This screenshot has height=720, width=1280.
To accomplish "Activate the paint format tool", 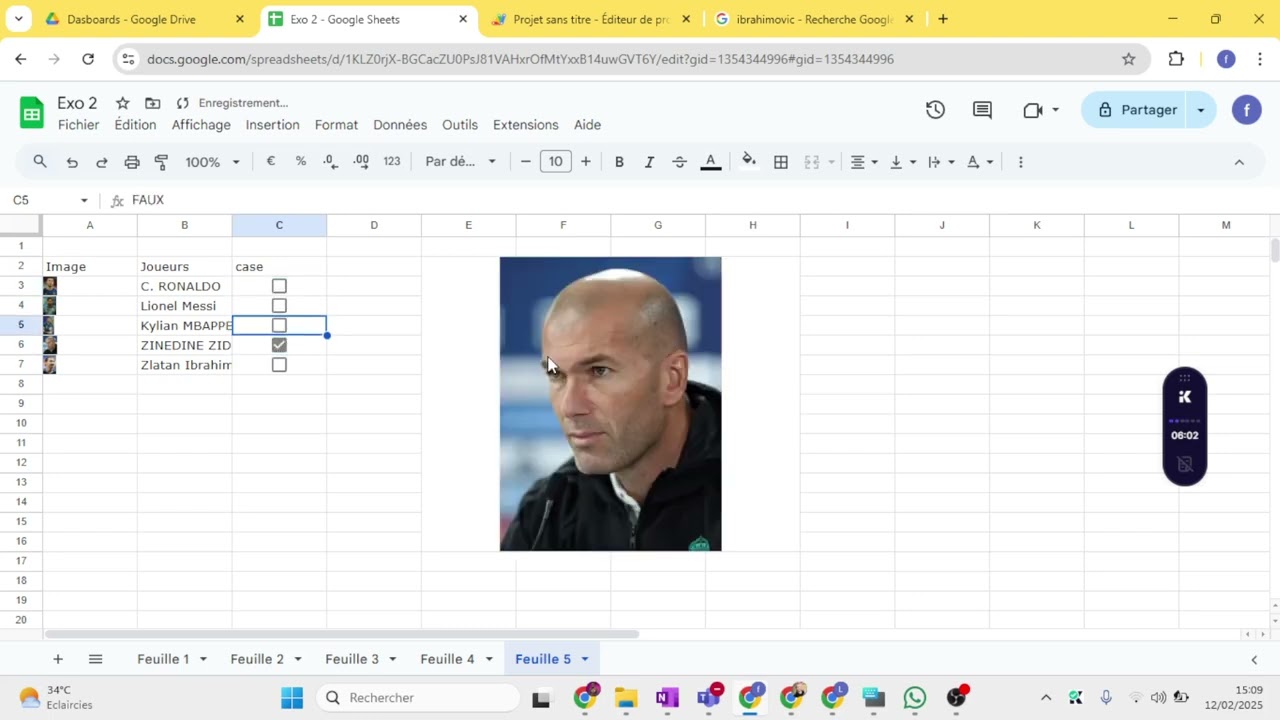I will (161, 162).
